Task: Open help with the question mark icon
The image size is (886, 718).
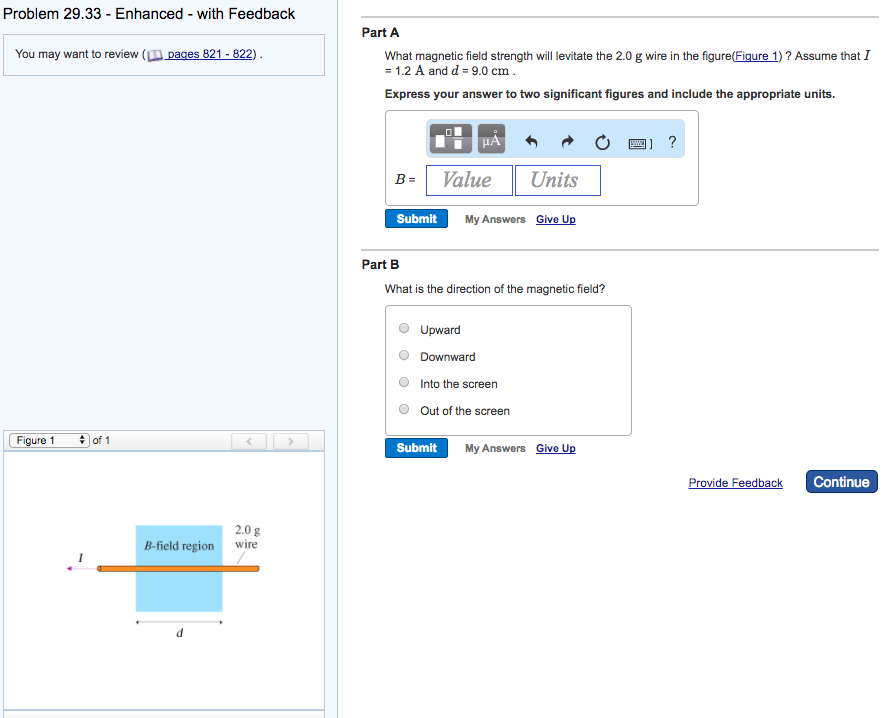Action: (671, 142)
